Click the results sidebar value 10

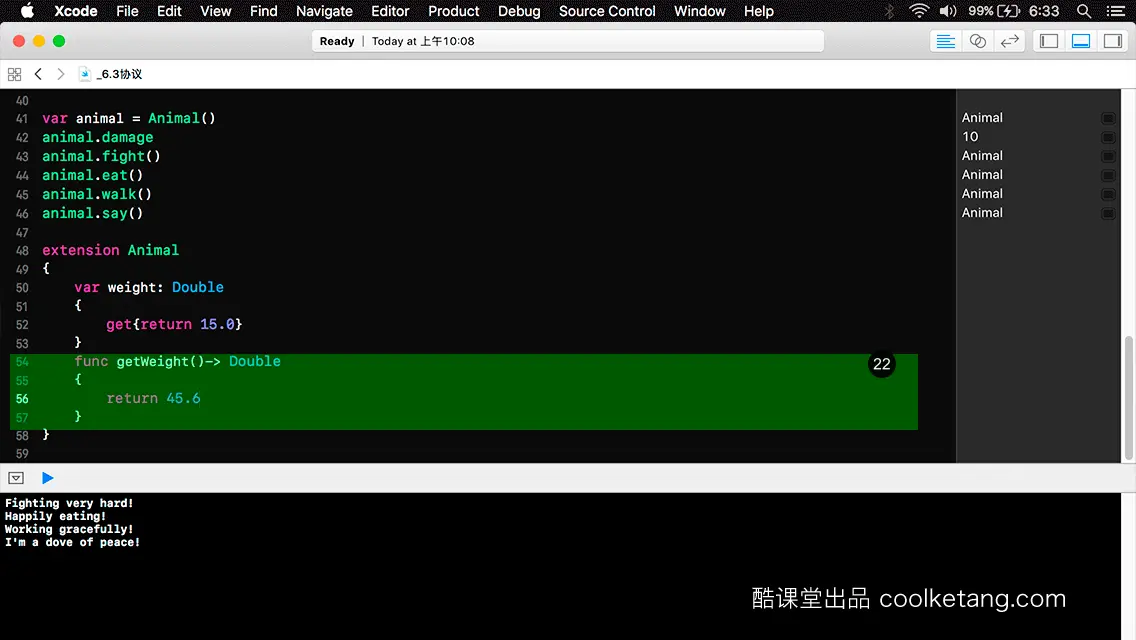(970, 136)
